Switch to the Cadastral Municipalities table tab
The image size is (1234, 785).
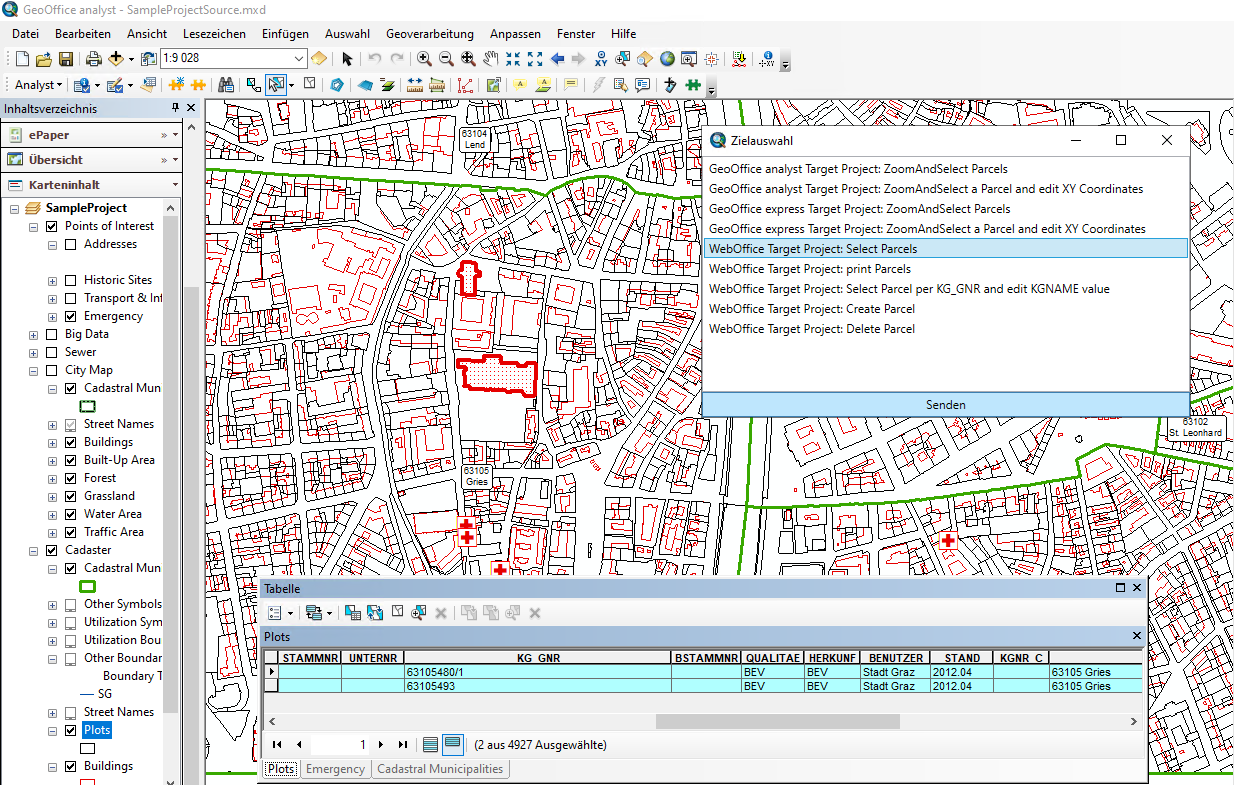(440, 769)
